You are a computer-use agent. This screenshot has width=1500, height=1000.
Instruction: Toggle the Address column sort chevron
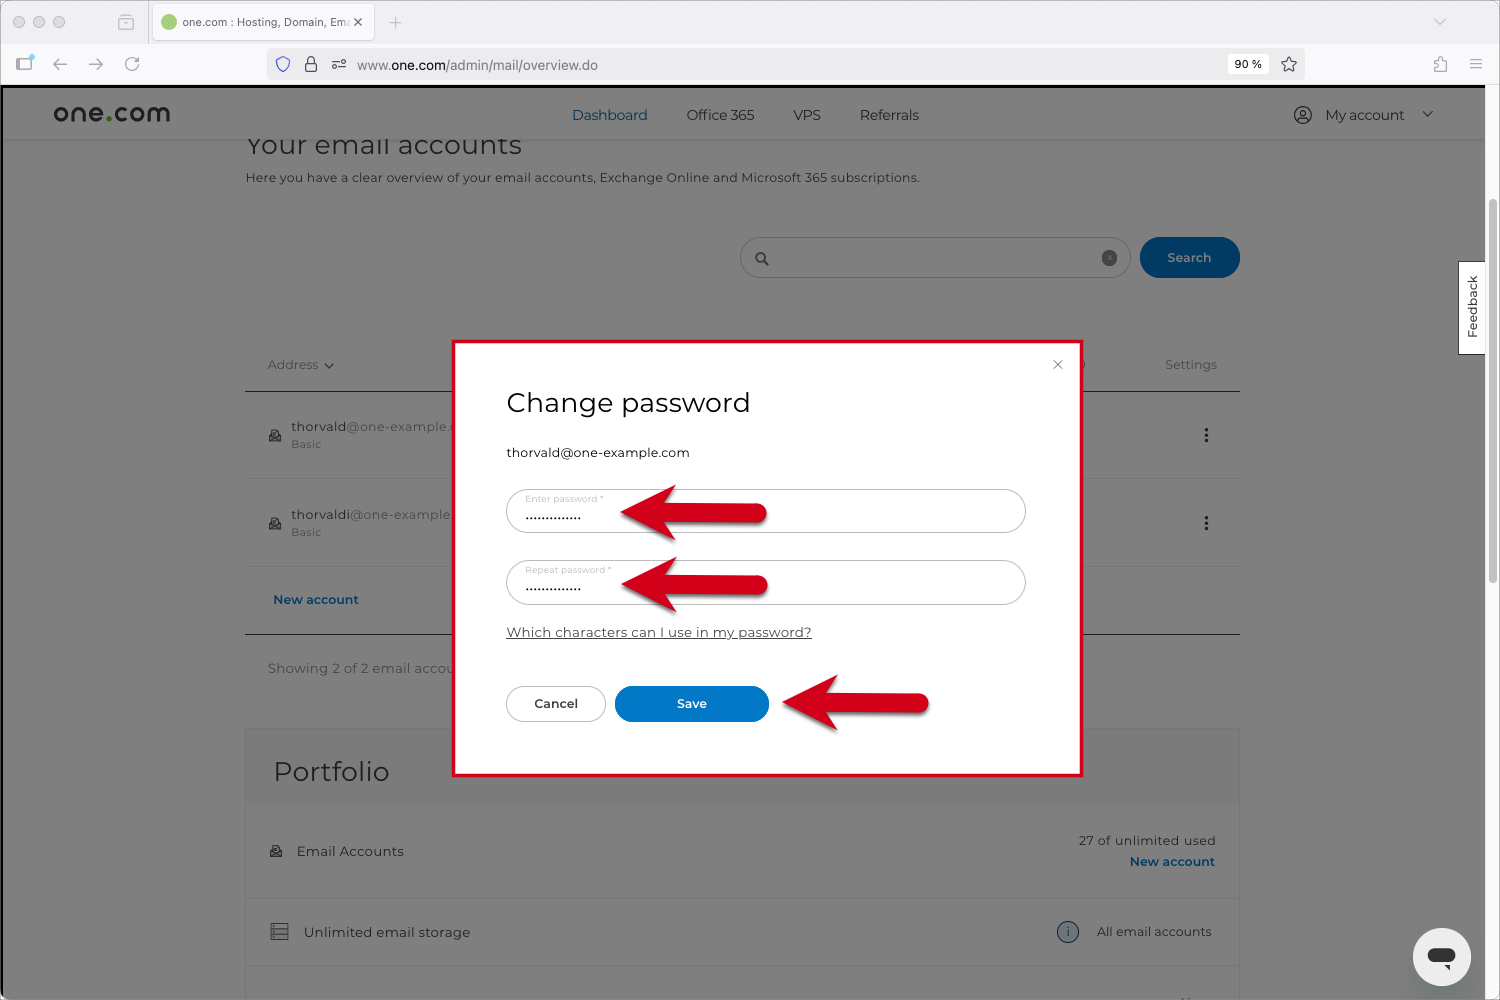[x=330, y=365]
